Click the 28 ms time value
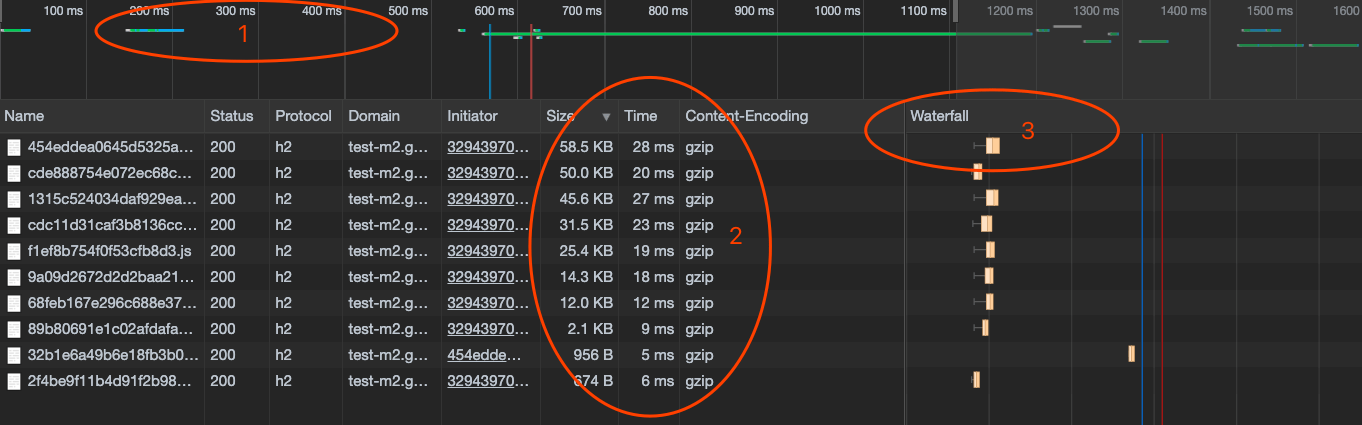This screenshot has height=425, width=1362. pyautogui.click(x=654, y=147)
